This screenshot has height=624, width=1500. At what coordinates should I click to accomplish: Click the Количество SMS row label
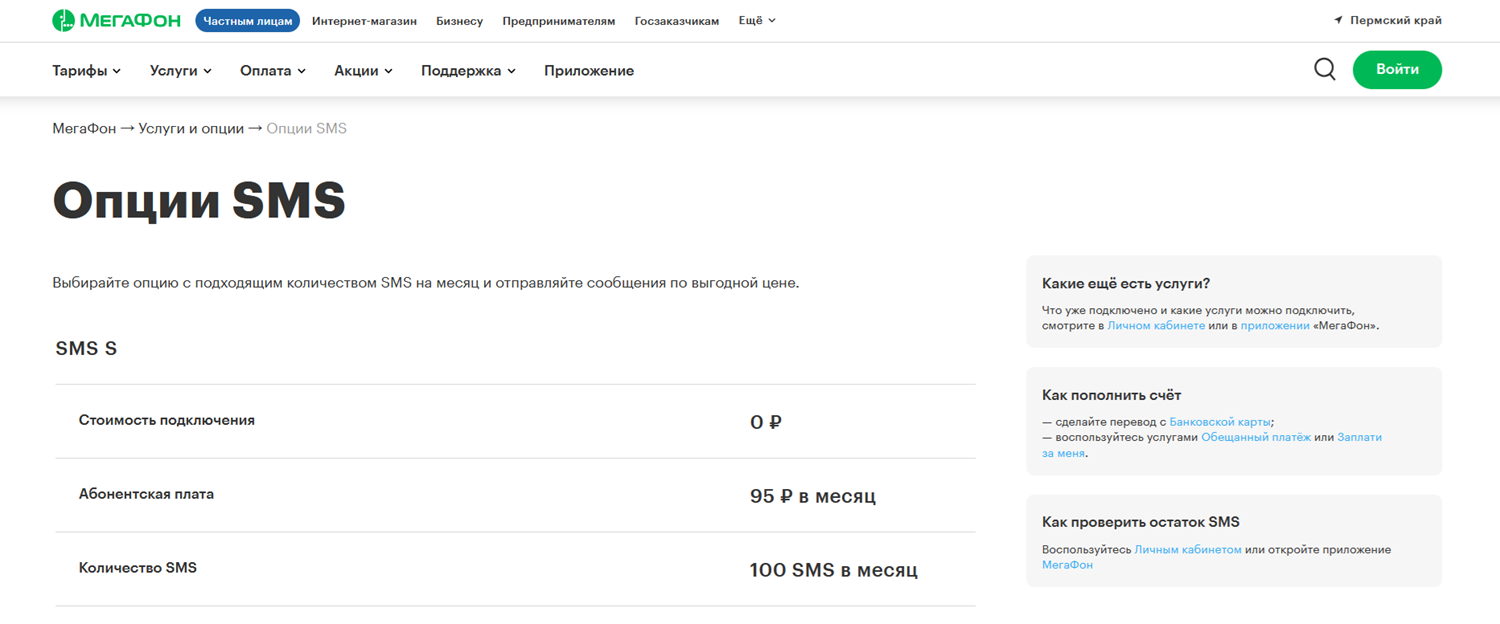coord(138,568)
